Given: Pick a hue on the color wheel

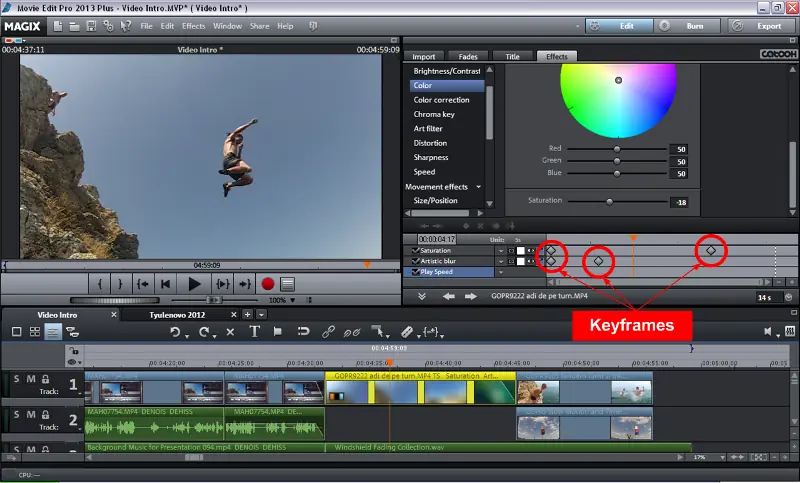Looking at the screenshot, I should [618, 100].
